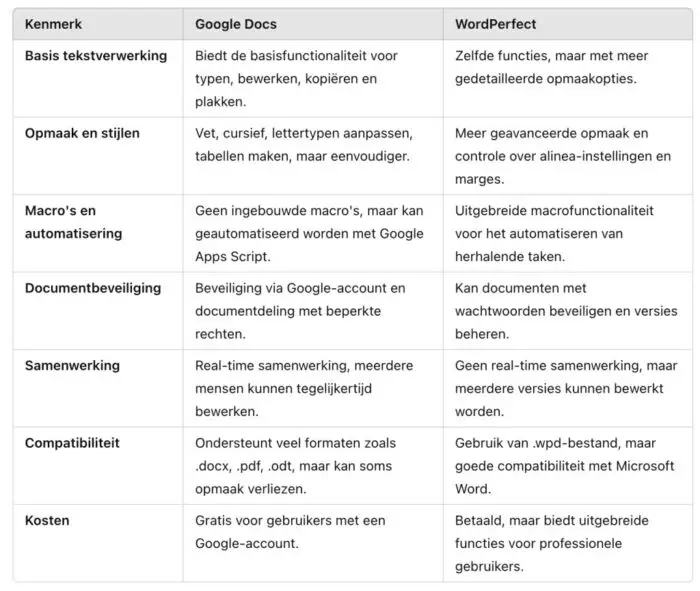The width and height of the screenshot is (700, 591).
Task: Select the Samenwerking row label
Action: tap(72, 366)
